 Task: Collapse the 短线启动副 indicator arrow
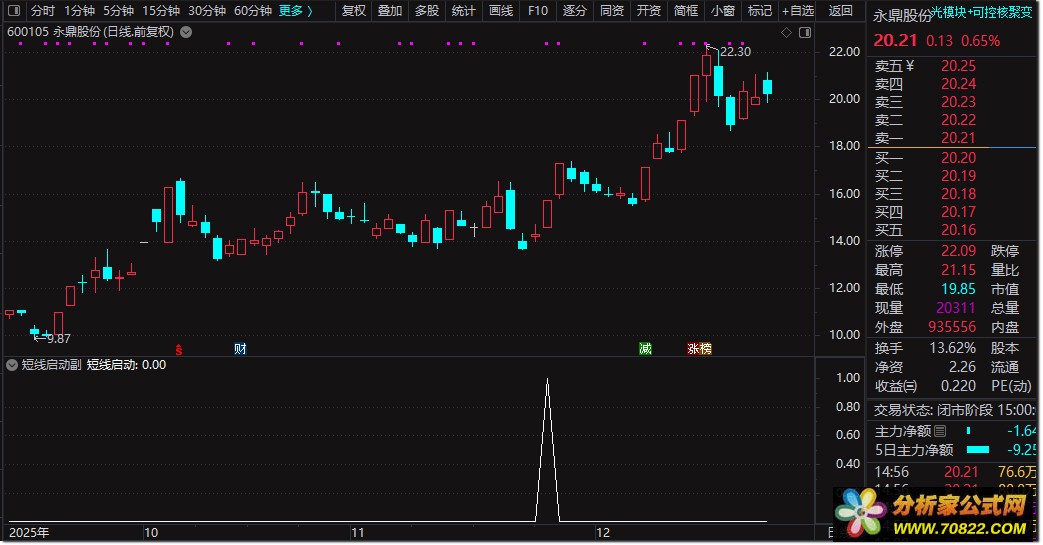(x=12, y=365)
